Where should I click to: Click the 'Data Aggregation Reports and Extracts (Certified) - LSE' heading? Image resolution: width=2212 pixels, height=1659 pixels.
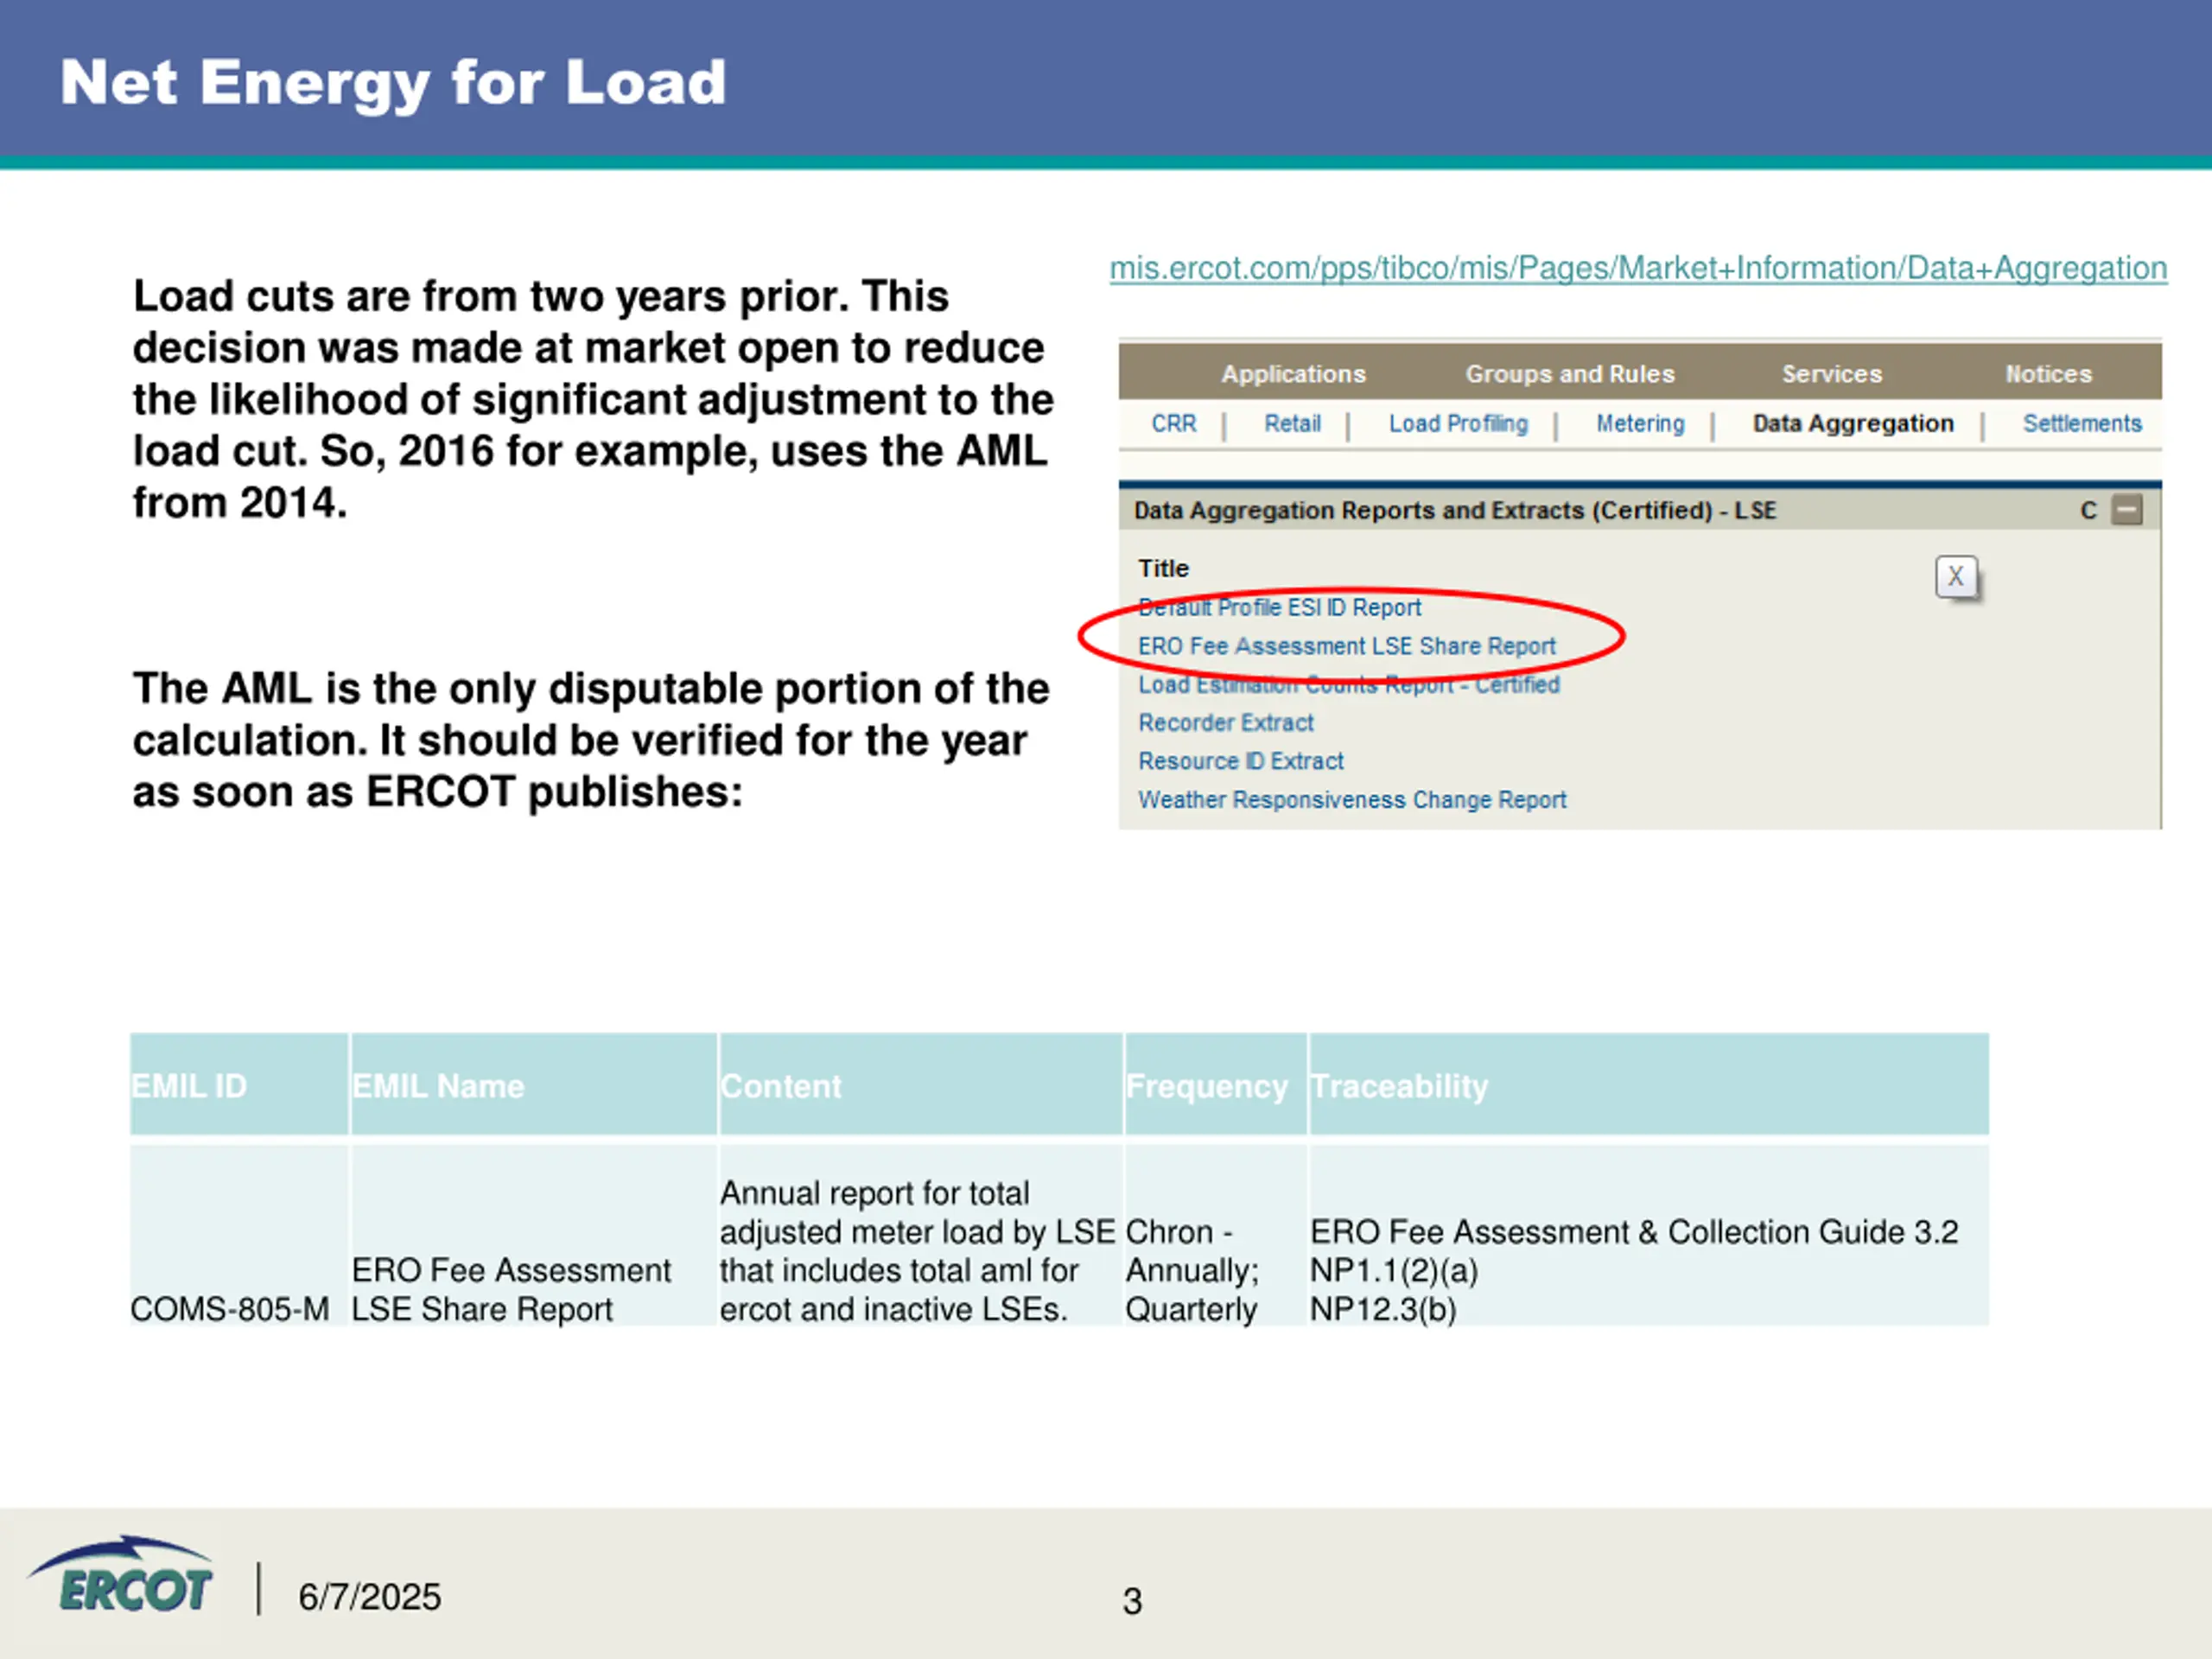click(x=1455, y=511)
